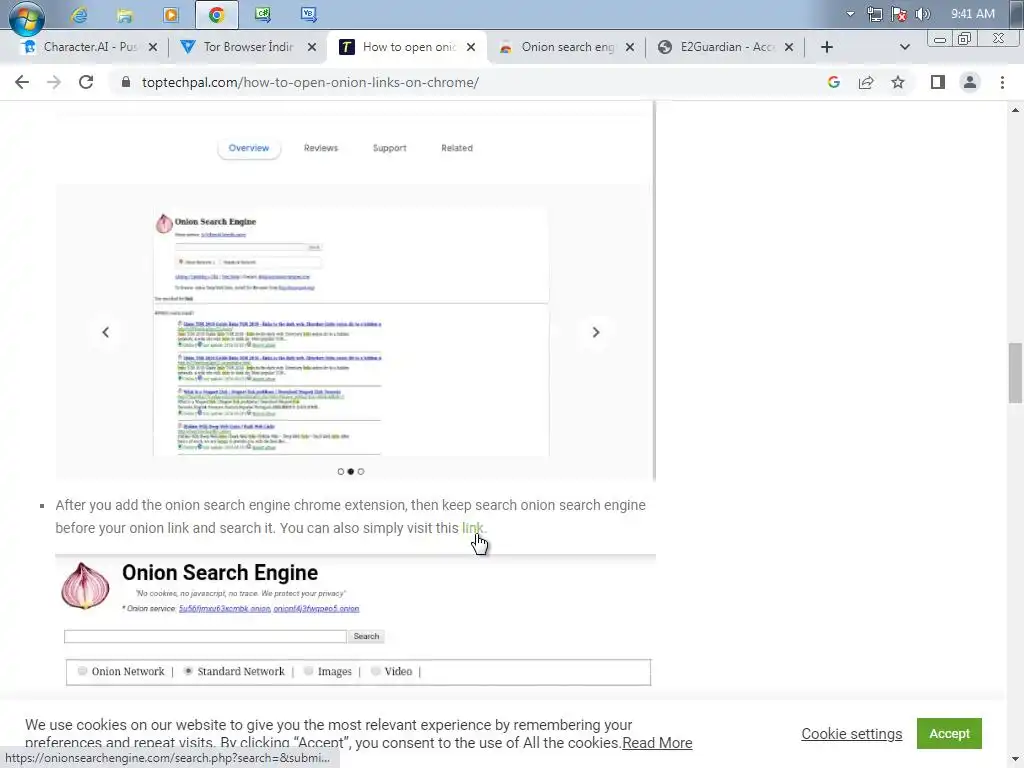
Task: Open a new tab with plus button
Action: coord(827,47)
